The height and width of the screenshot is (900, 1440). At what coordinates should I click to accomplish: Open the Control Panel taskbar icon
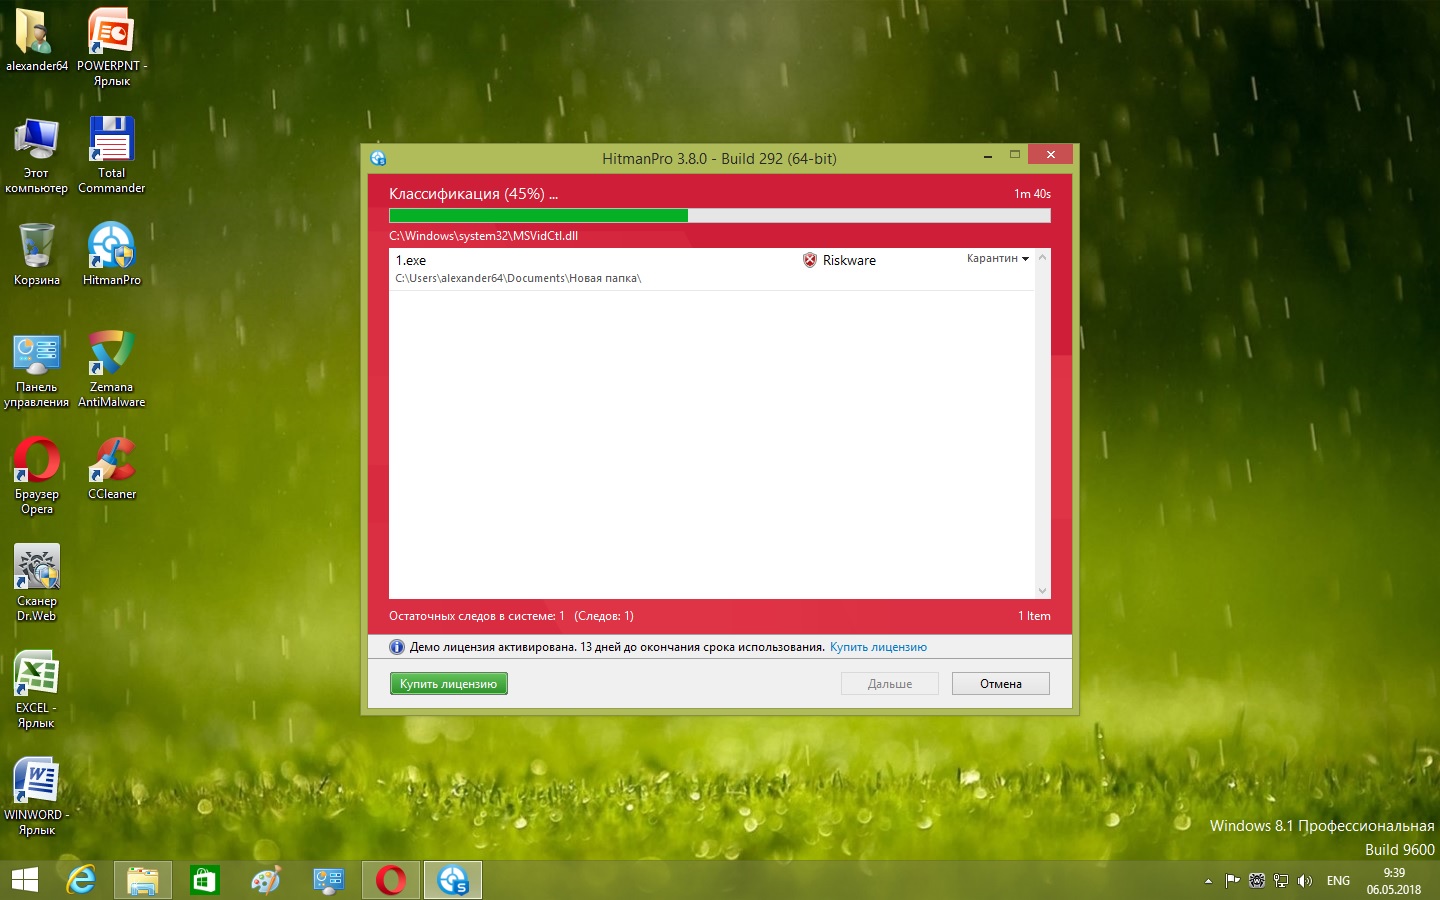[x=328, y=880]
